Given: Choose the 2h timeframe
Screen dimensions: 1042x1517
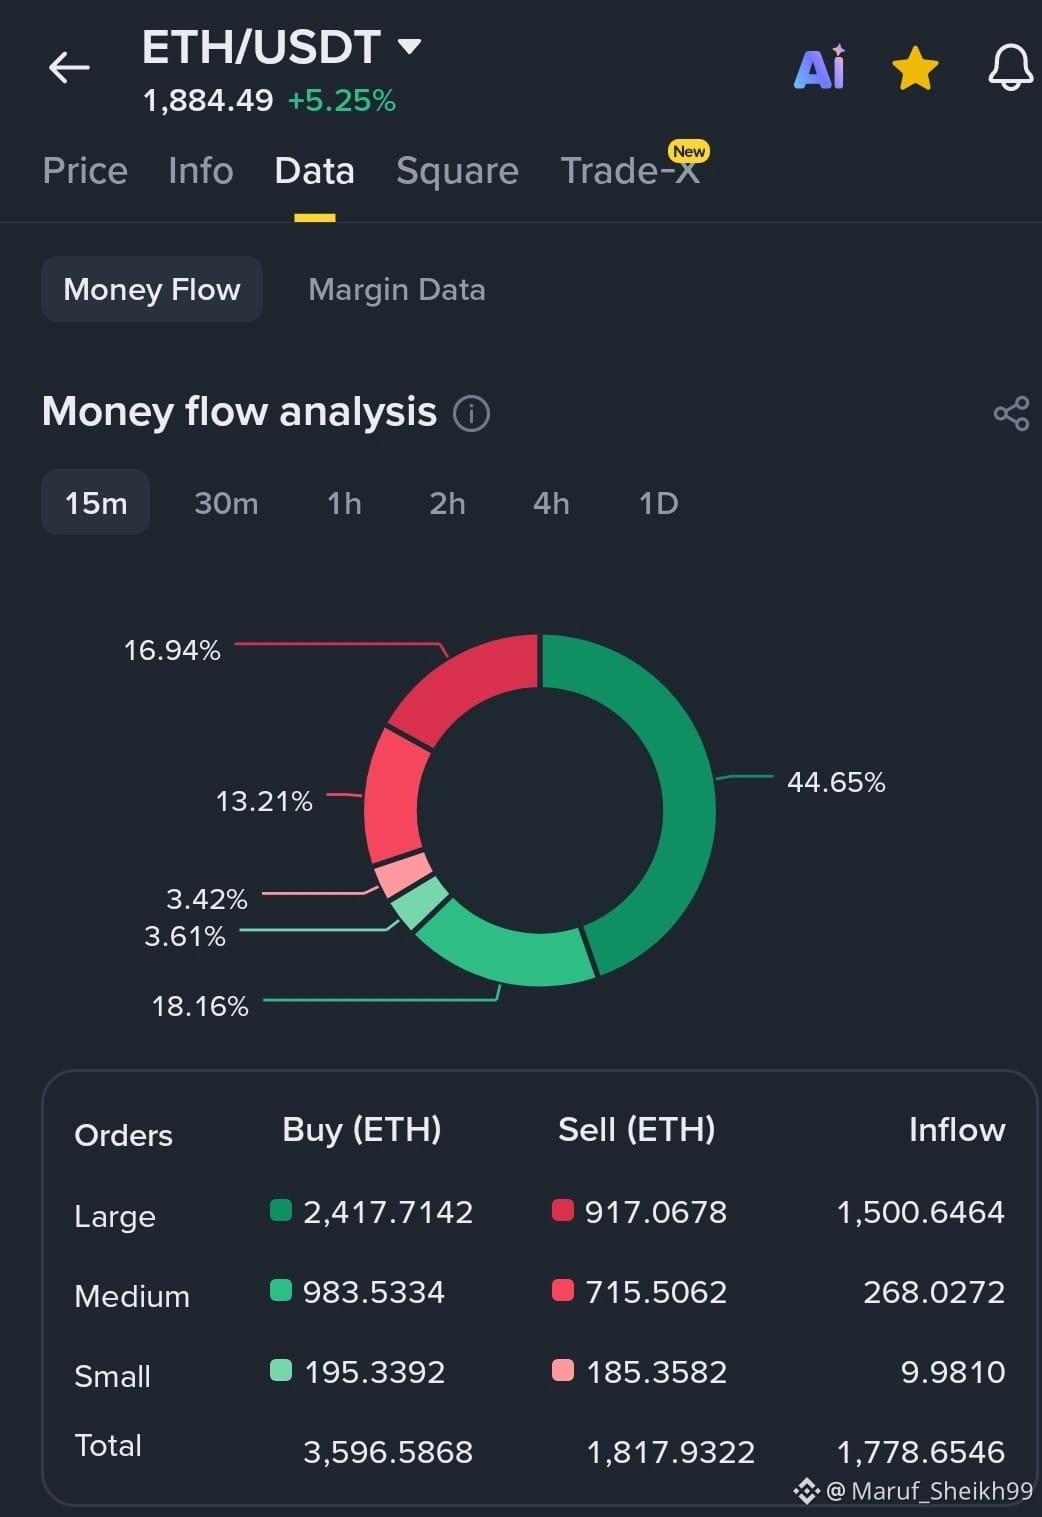Looking at the screenshot, I should (447, 502).
